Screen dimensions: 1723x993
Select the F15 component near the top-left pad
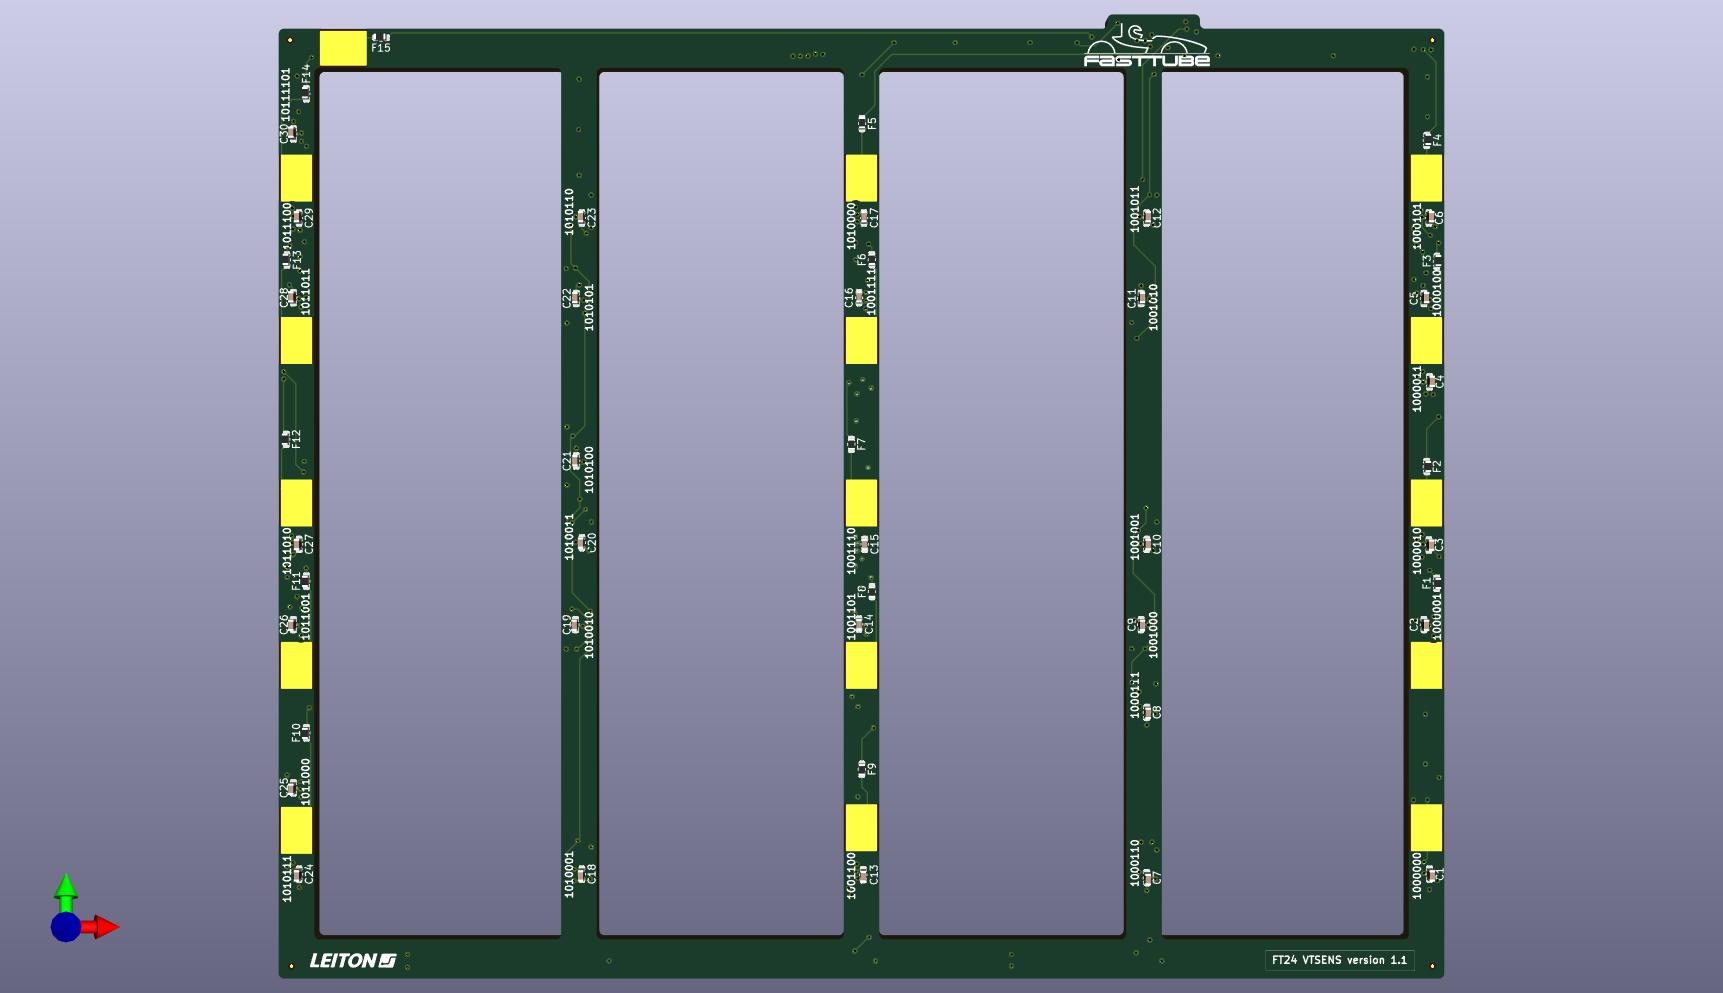pyautogui.click(x=380, y=39)
